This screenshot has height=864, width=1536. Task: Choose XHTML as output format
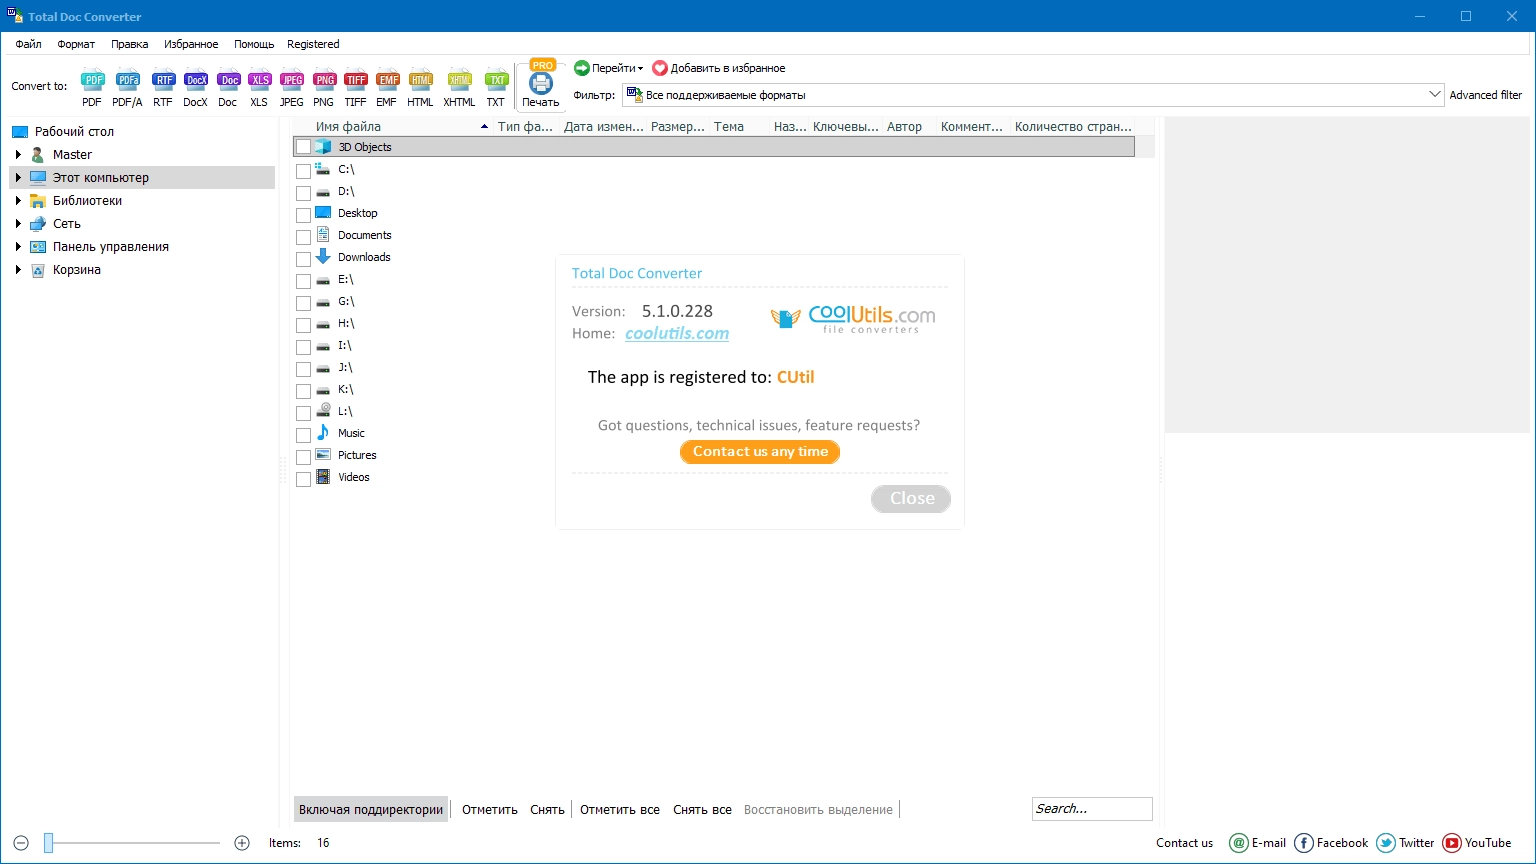[x=459, y=88]
